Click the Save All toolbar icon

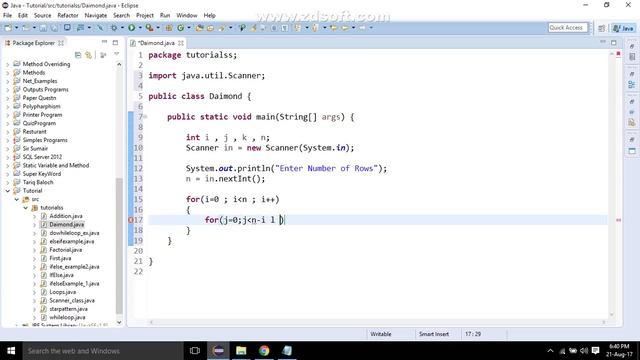54,28
